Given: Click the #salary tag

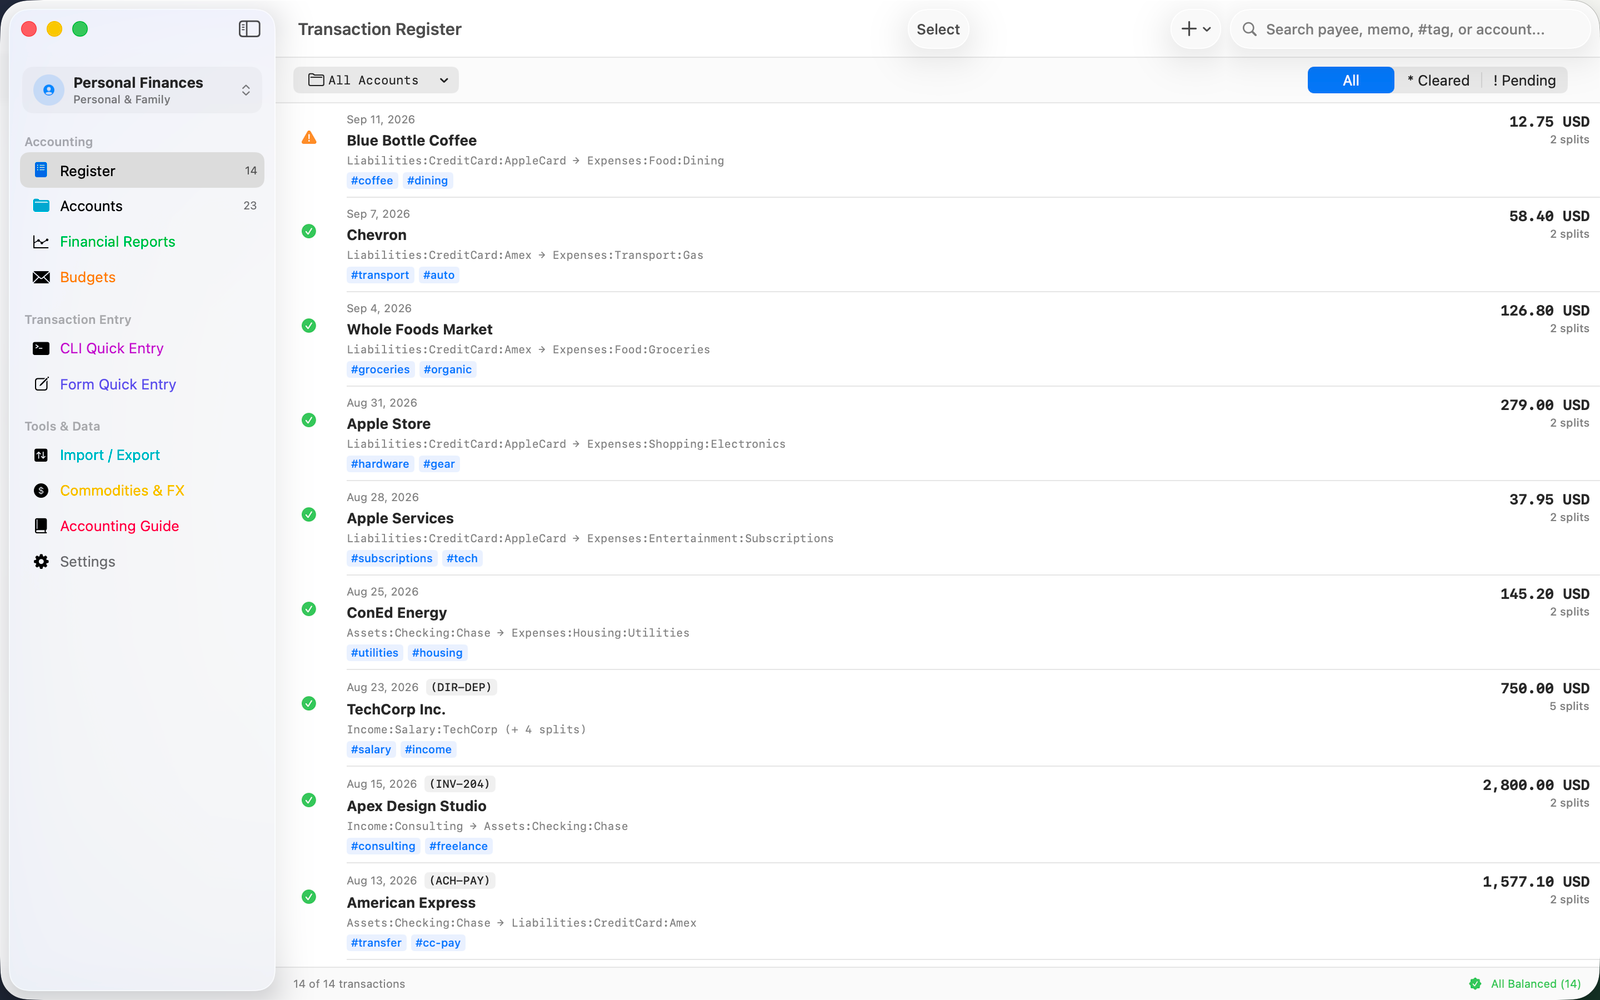Looking at the screenshot, I should [x=371, y=750].
